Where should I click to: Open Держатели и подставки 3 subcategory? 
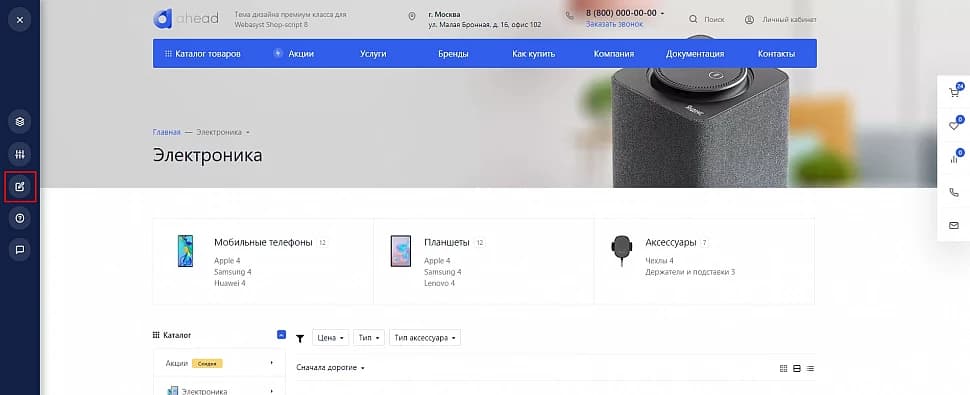tap(690, 272)
